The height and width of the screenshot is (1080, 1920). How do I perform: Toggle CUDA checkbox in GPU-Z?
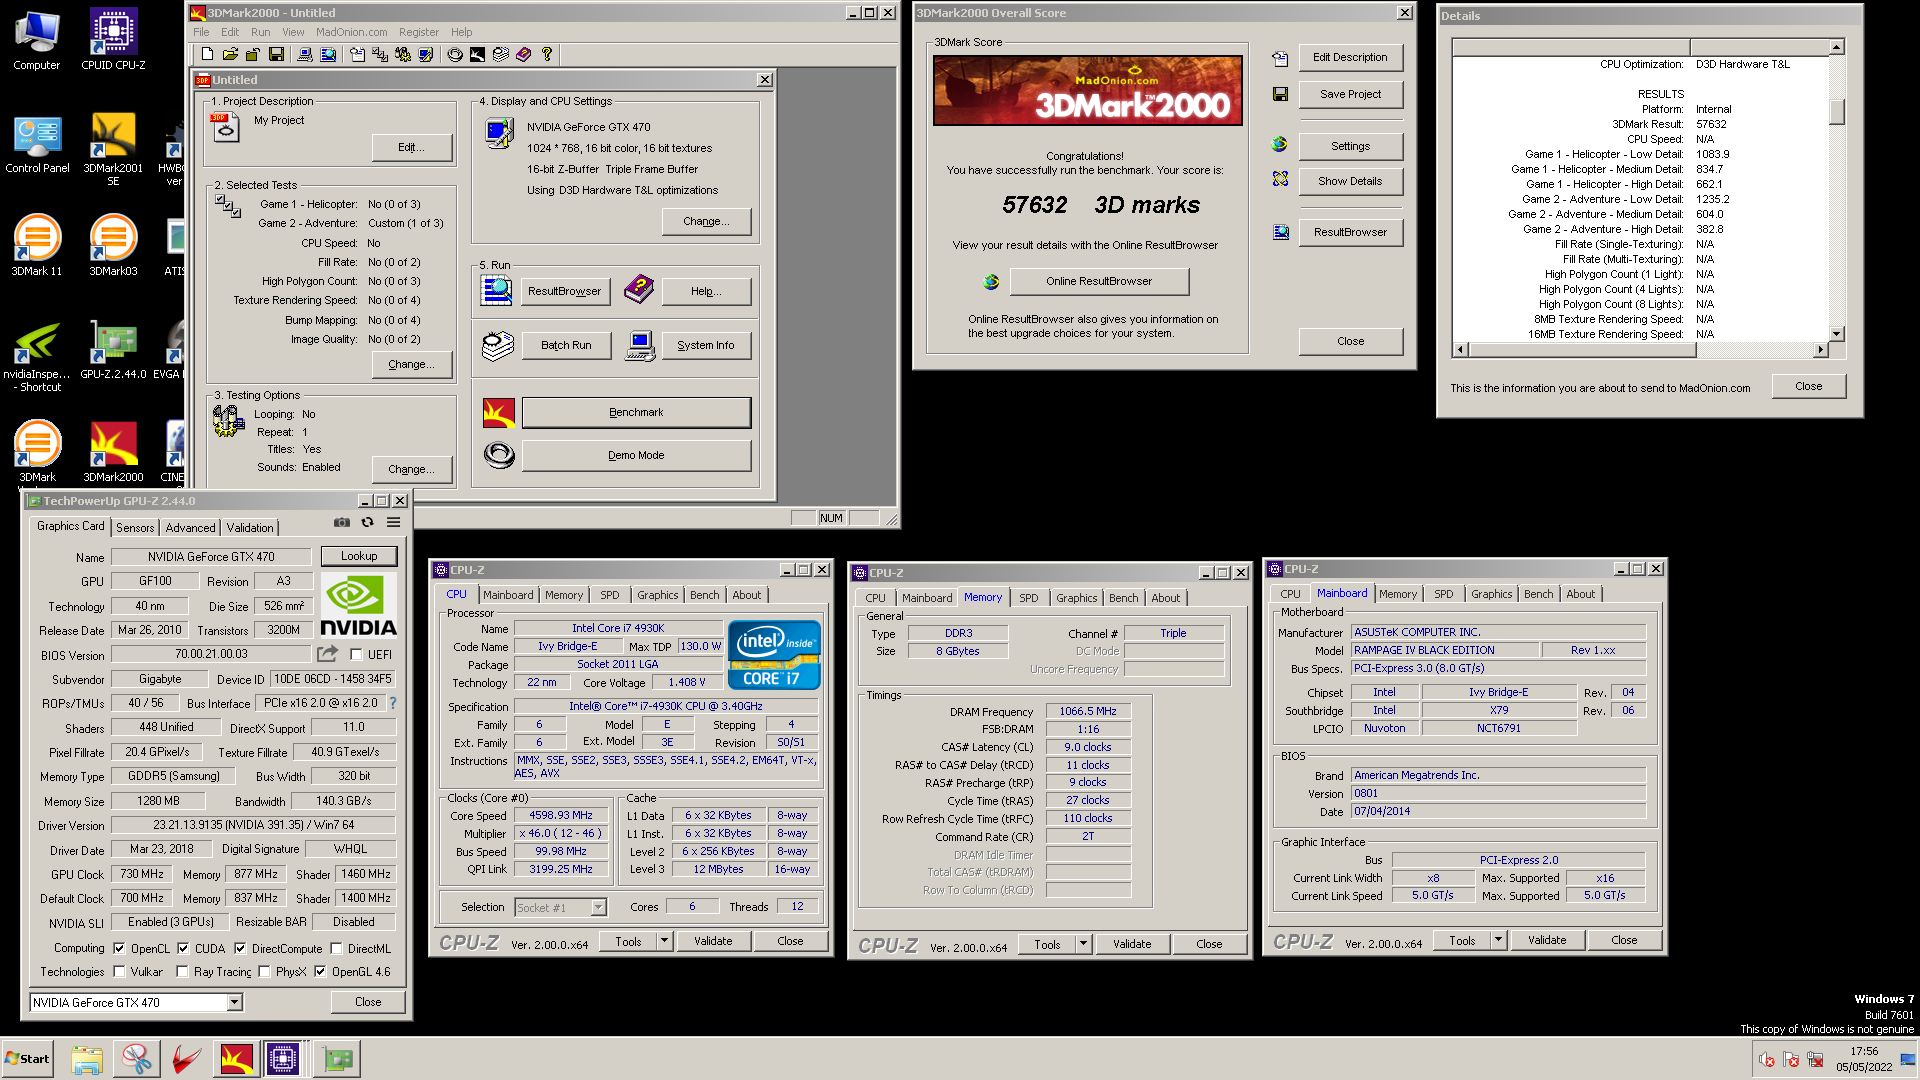click(183, 948)
